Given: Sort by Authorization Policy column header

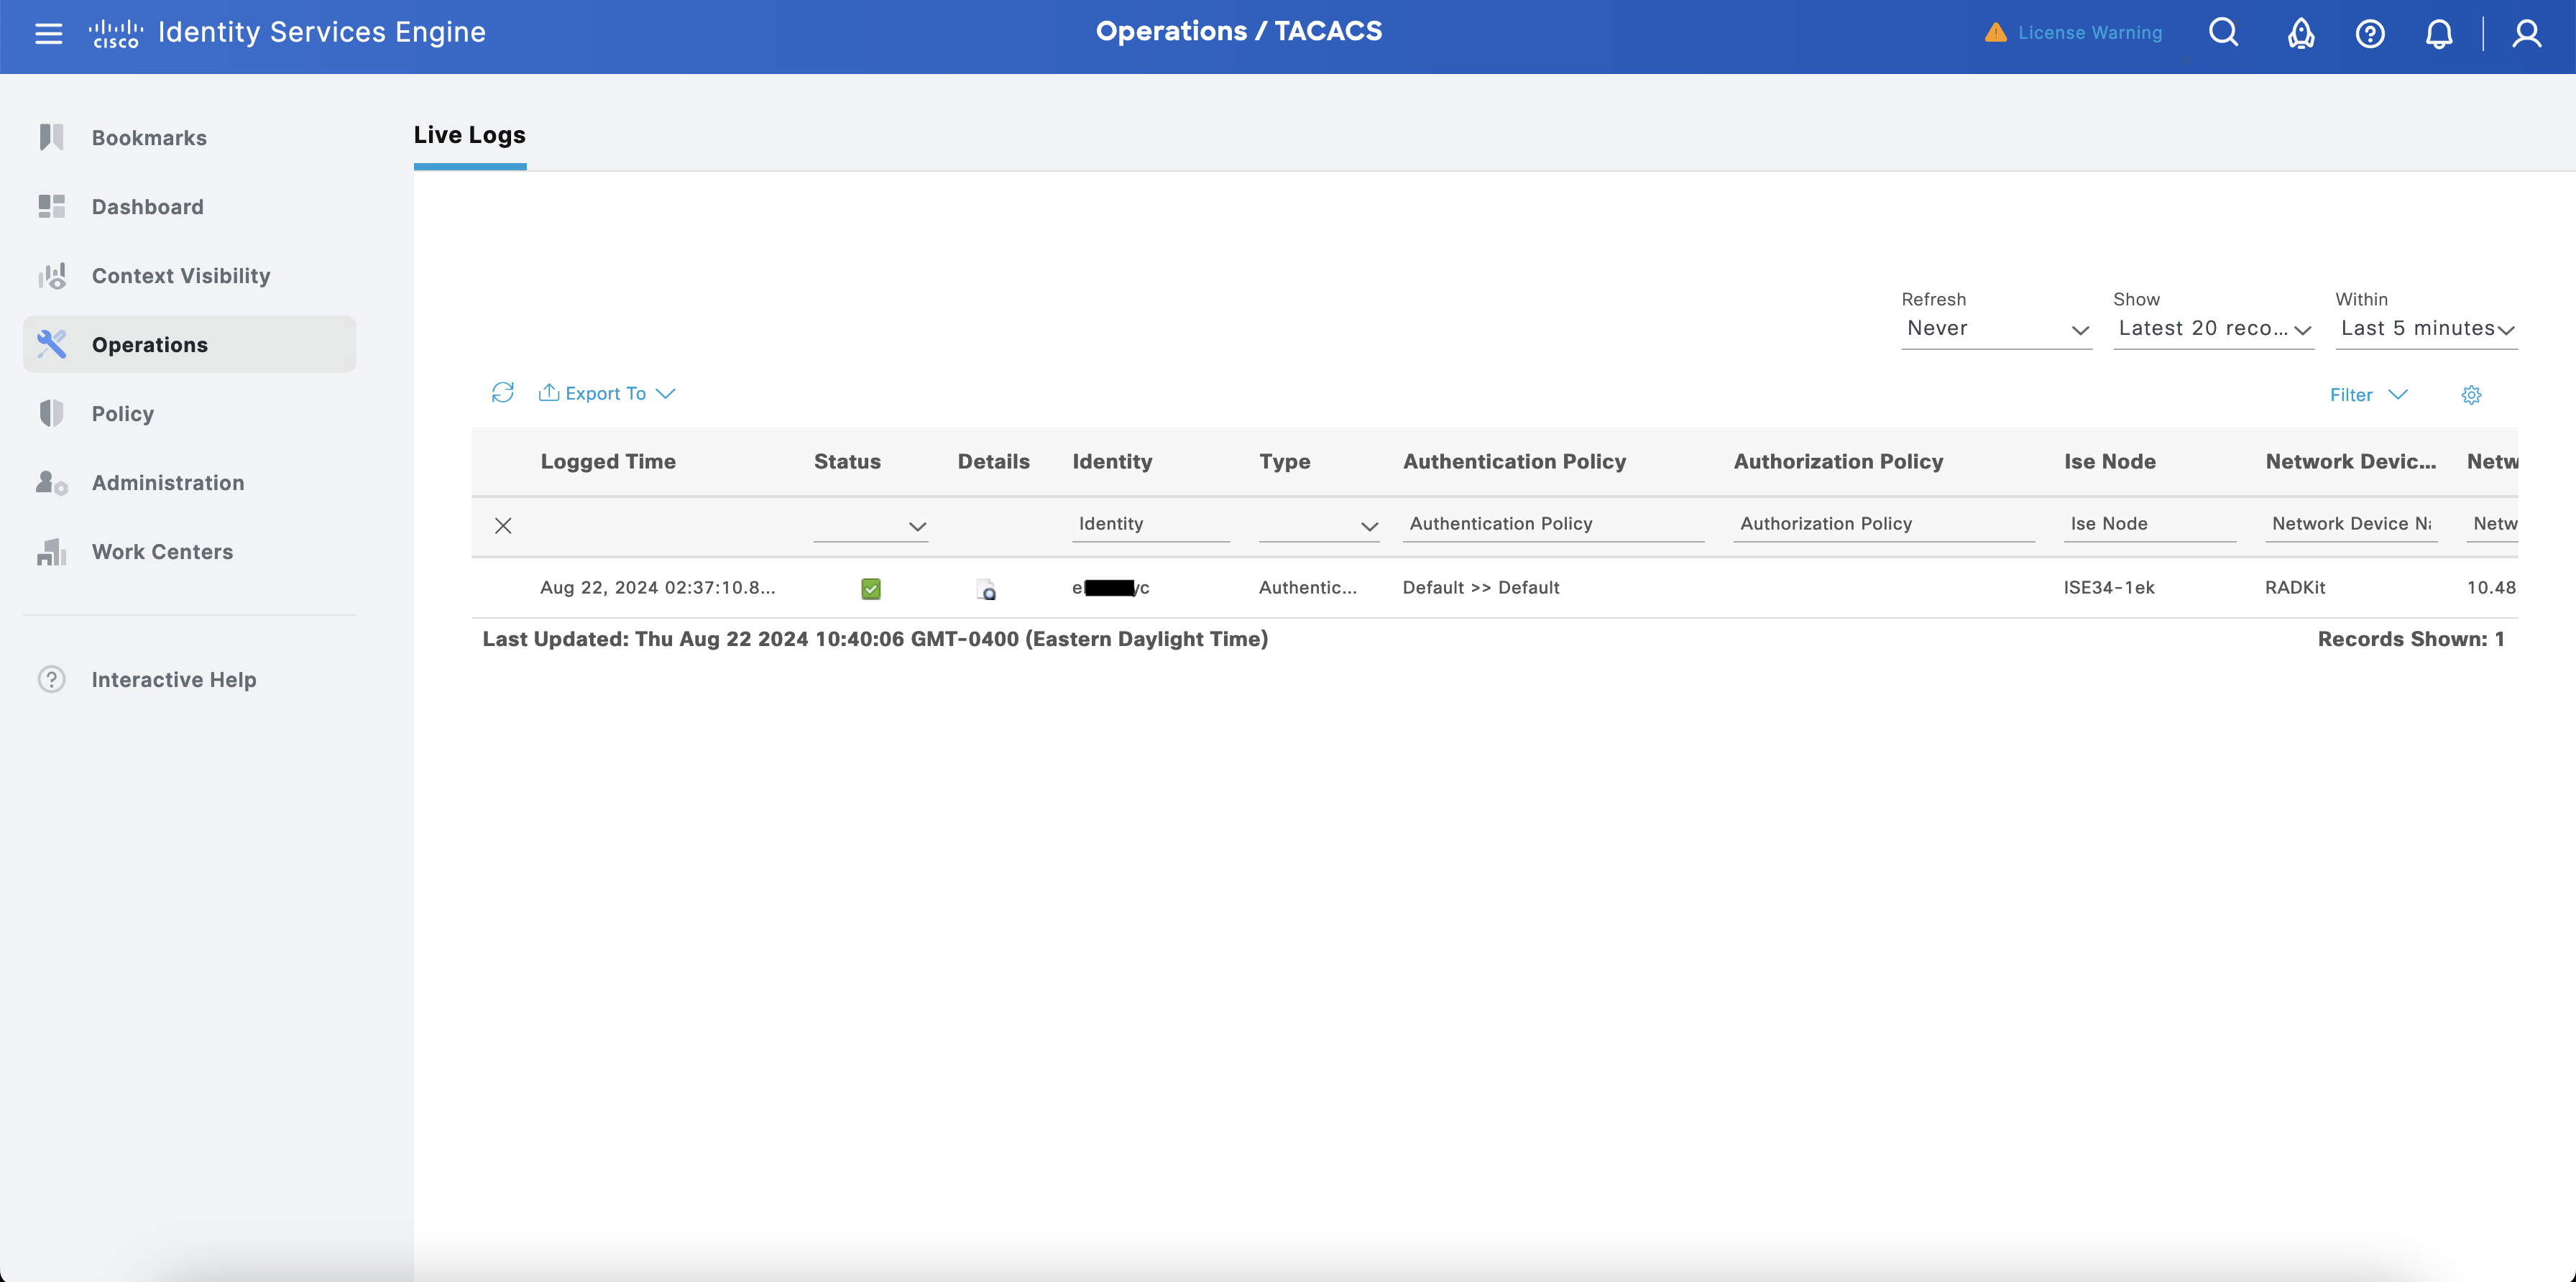Looking at the screenshot, I should [x=1838, y=461].
